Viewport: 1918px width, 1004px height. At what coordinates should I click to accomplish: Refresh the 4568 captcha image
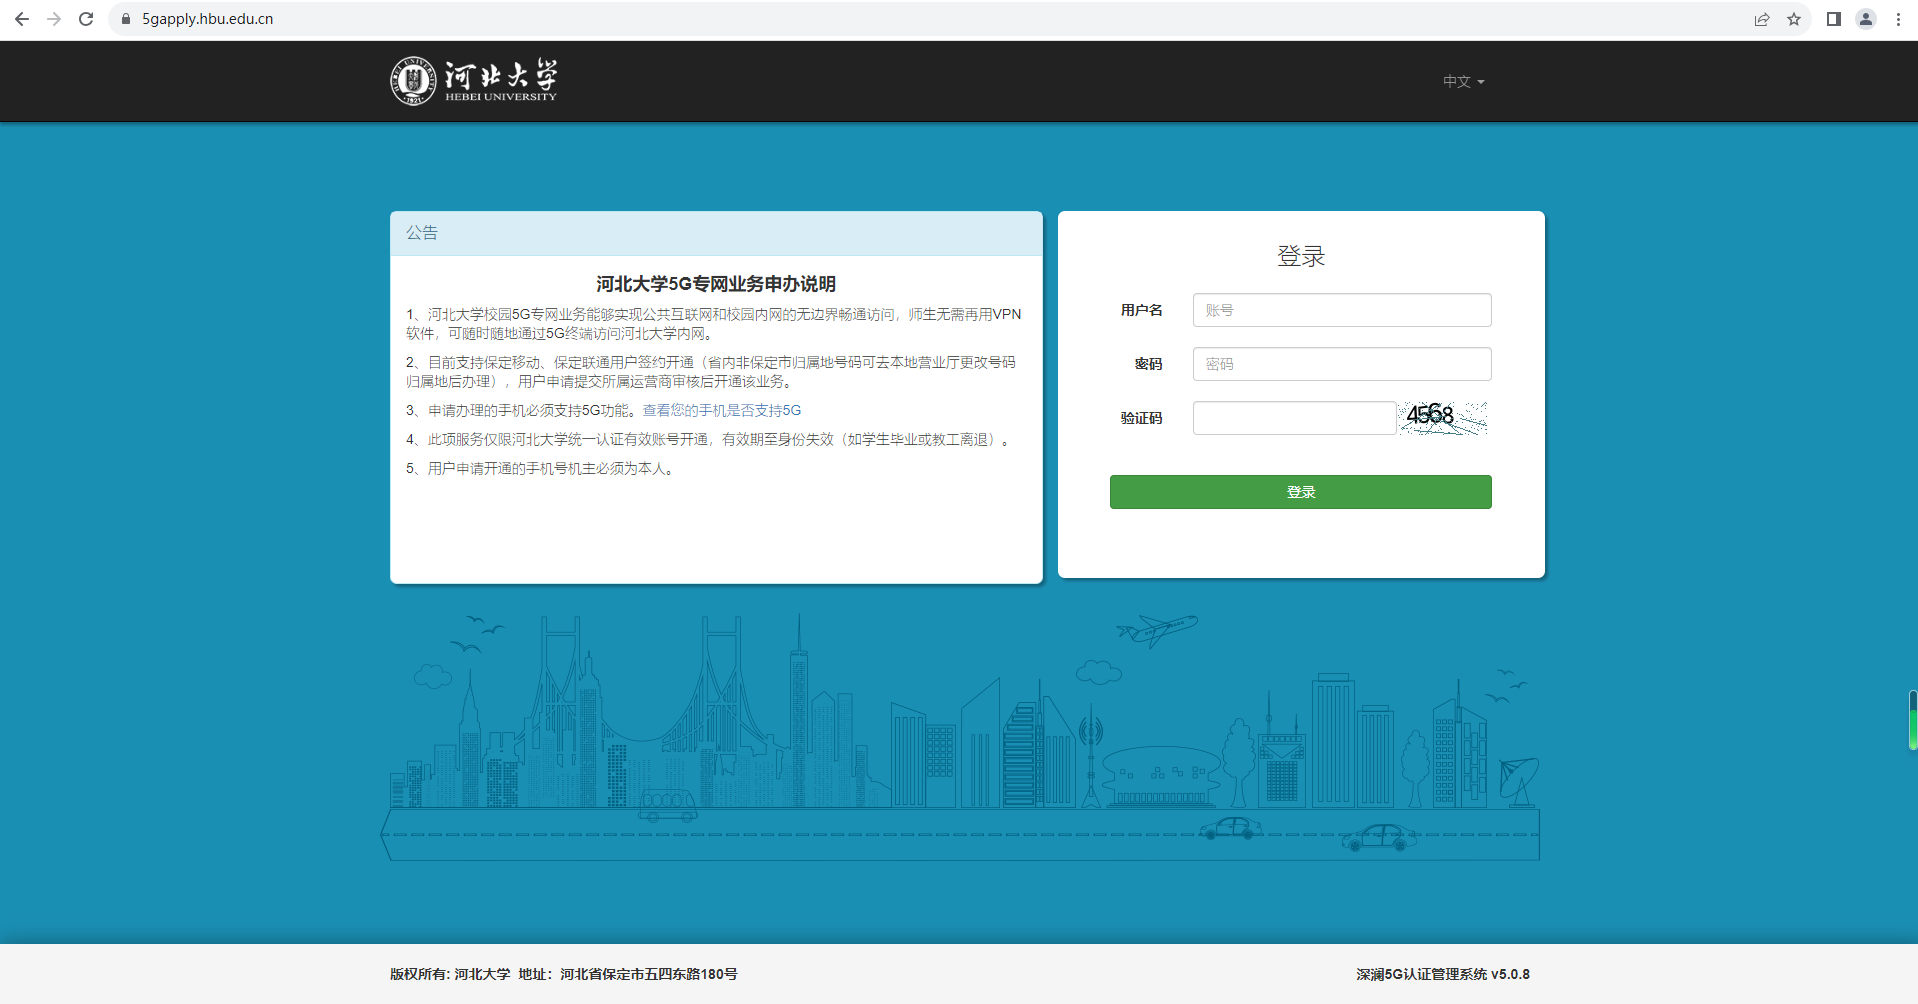coord(1443,418)
